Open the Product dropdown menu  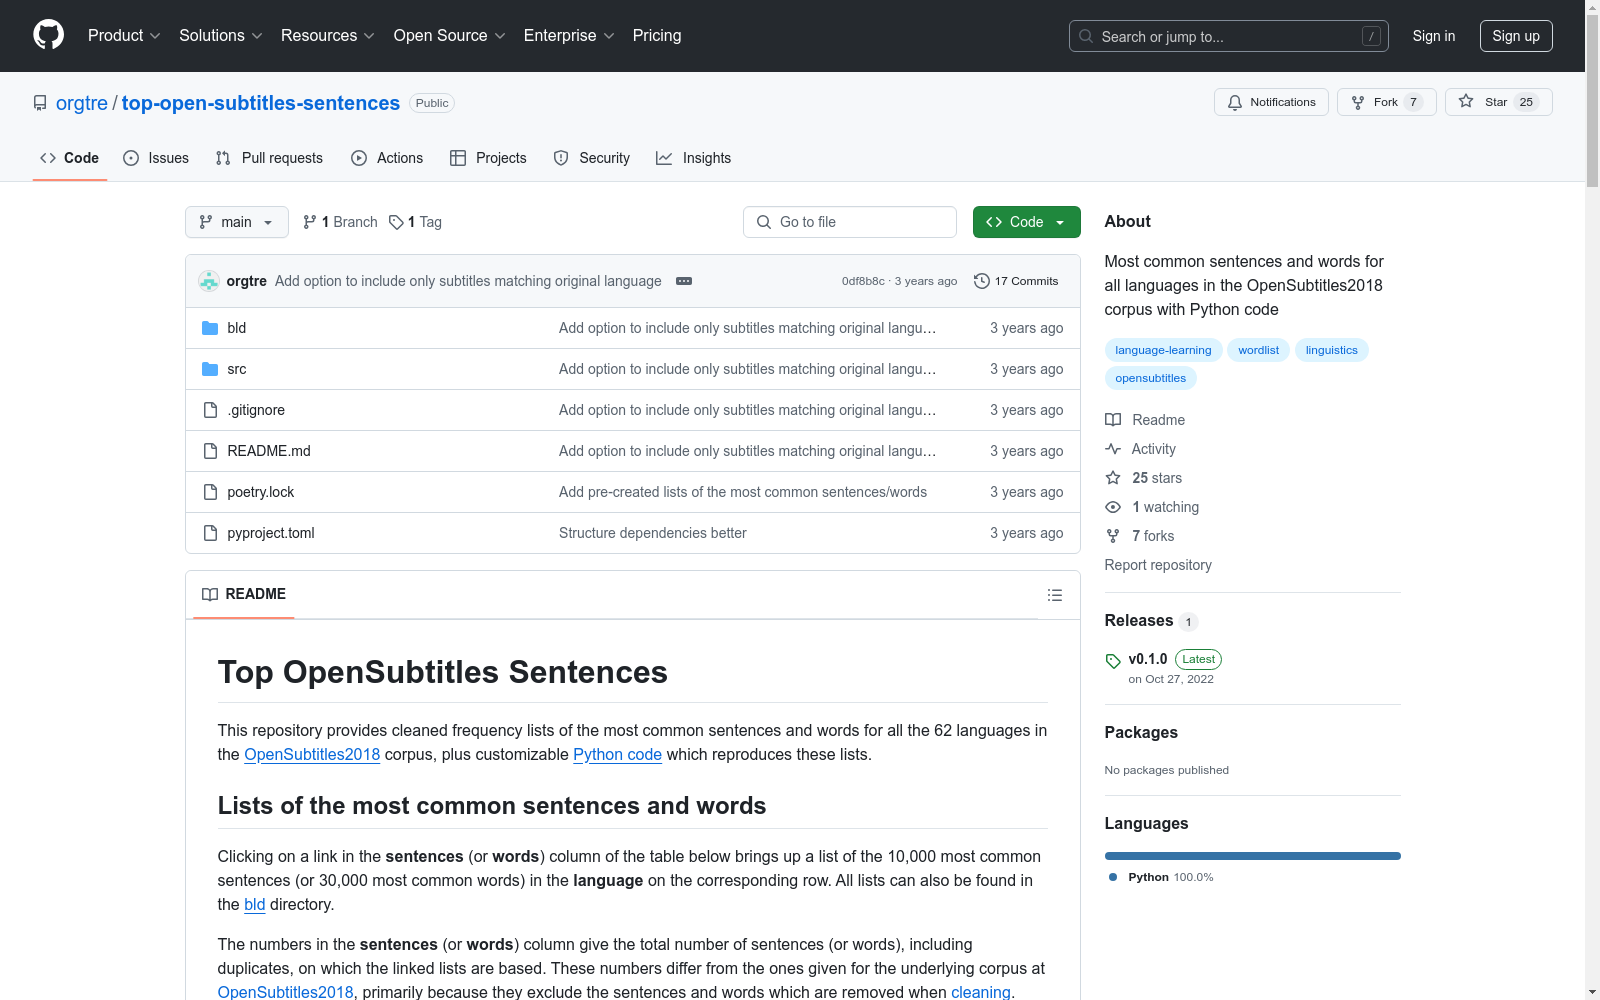pyautogui.click(x=124, y=35)
